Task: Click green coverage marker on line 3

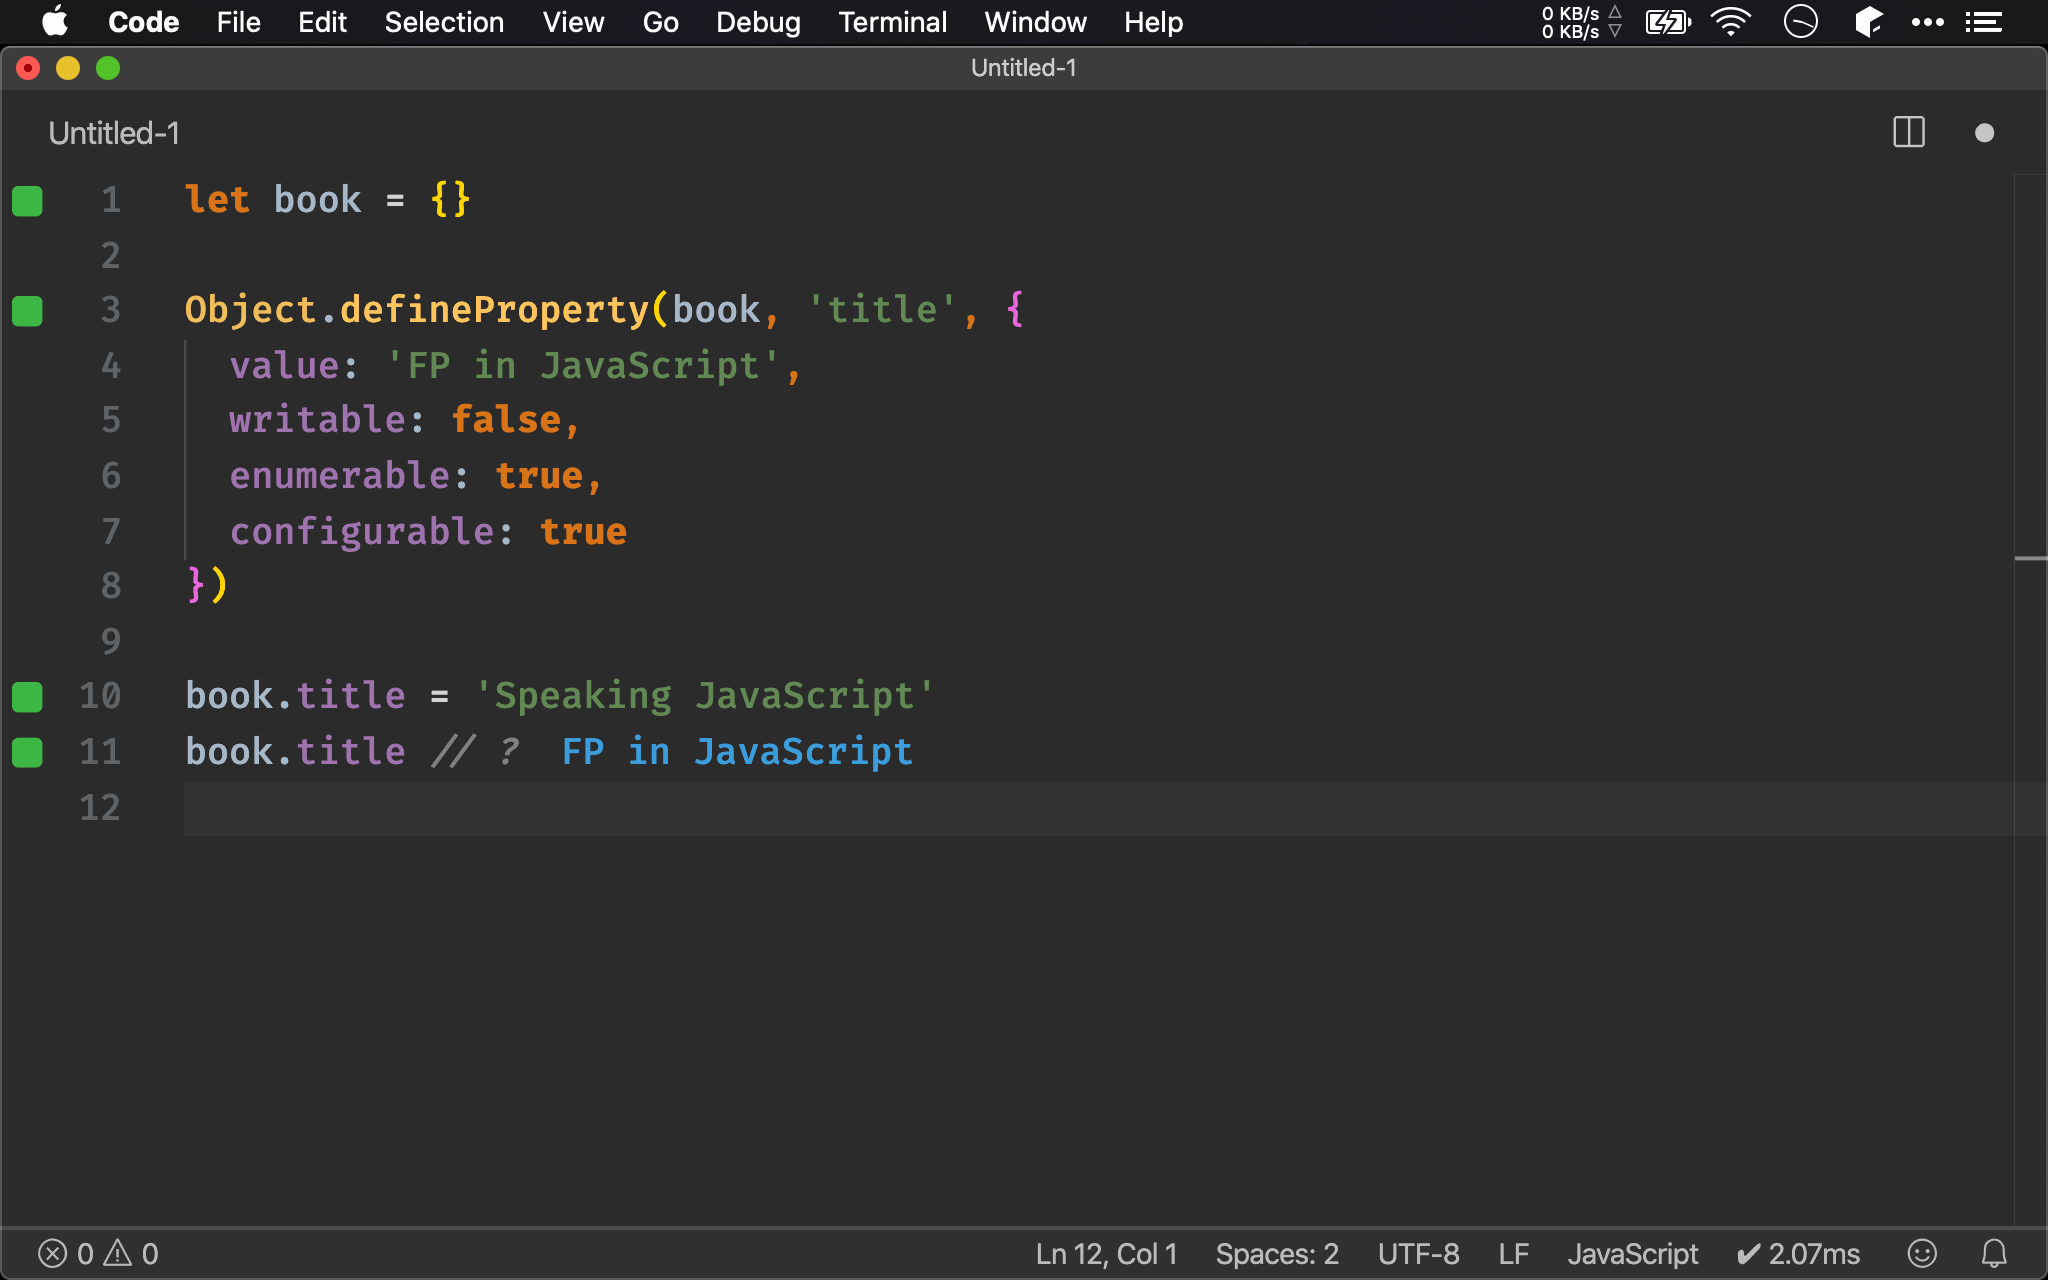Action: 27,311
